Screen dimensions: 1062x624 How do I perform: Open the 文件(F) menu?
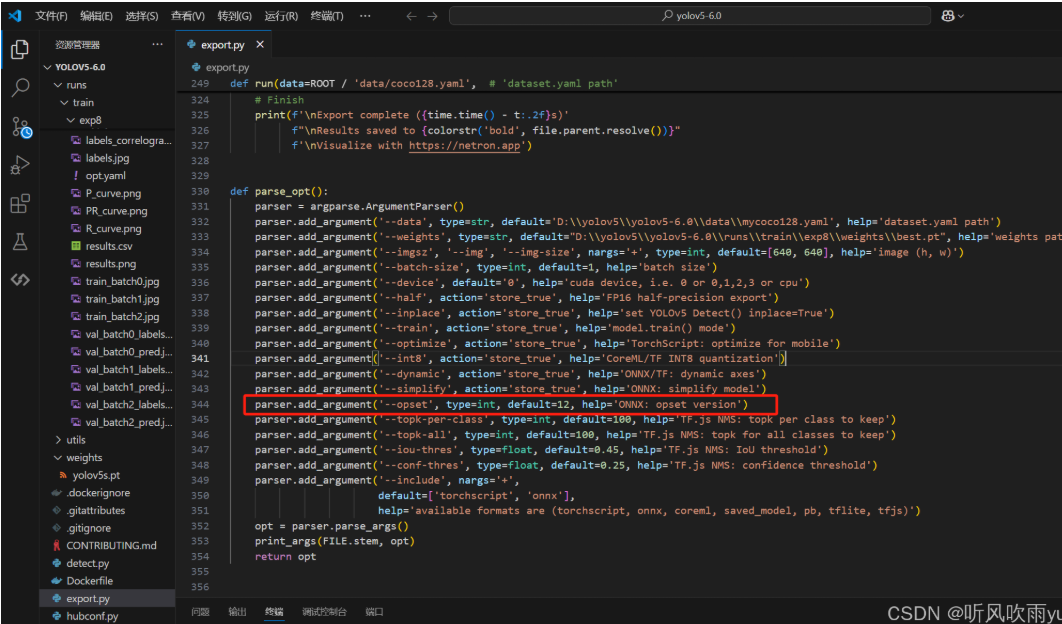51,16
